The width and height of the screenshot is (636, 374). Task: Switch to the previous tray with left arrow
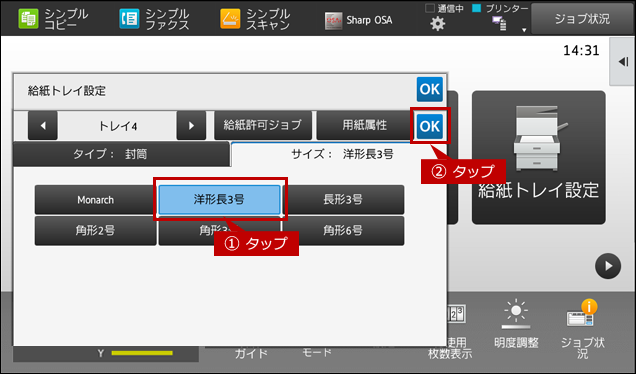(43, 126)
